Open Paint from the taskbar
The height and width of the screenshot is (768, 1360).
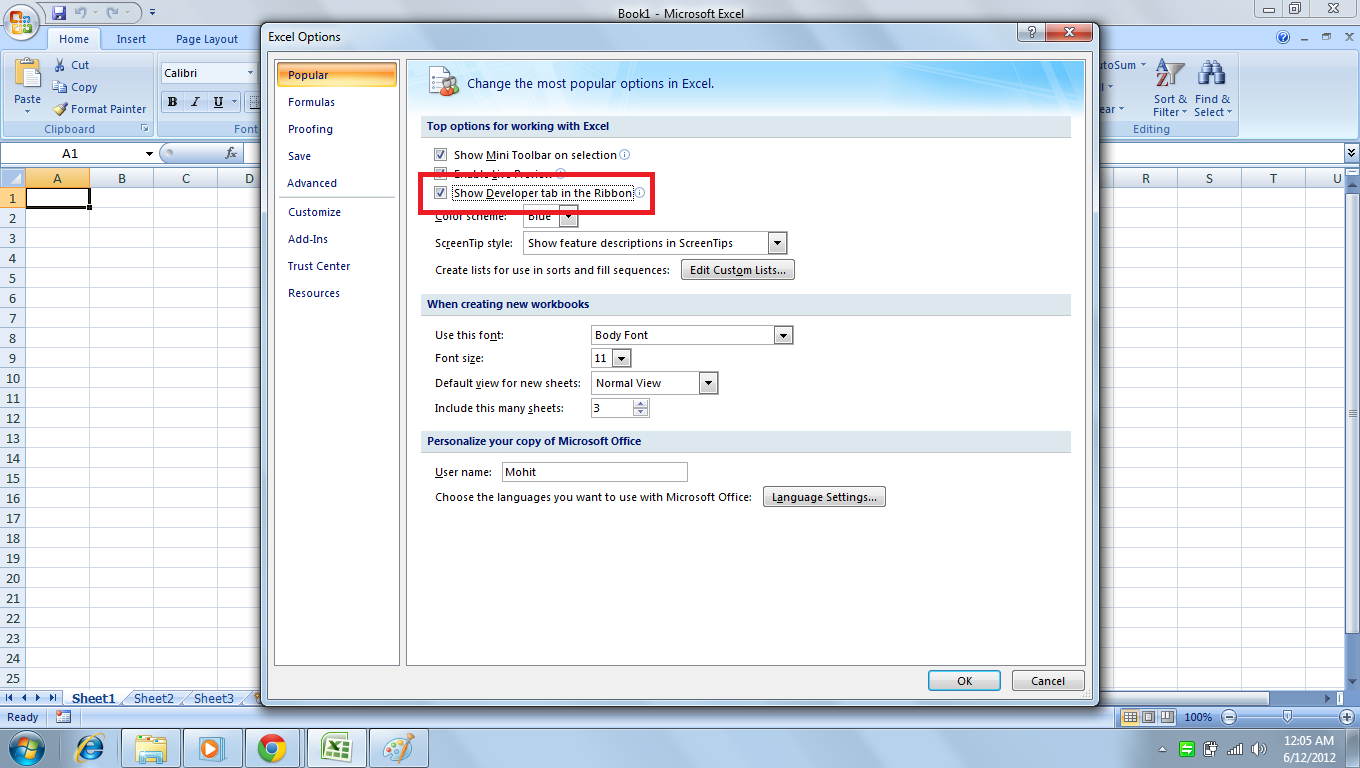click(x=399, y=748)
